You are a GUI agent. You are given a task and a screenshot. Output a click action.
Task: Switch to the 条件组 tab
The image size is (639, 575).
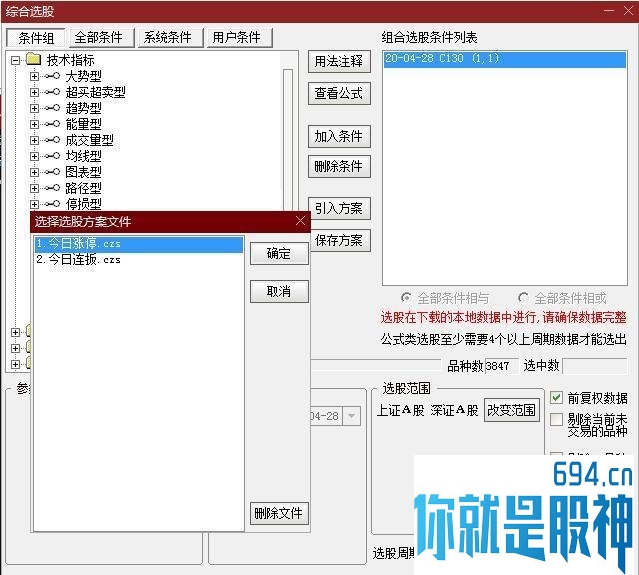pyautogui.click(x=36, y=38)
